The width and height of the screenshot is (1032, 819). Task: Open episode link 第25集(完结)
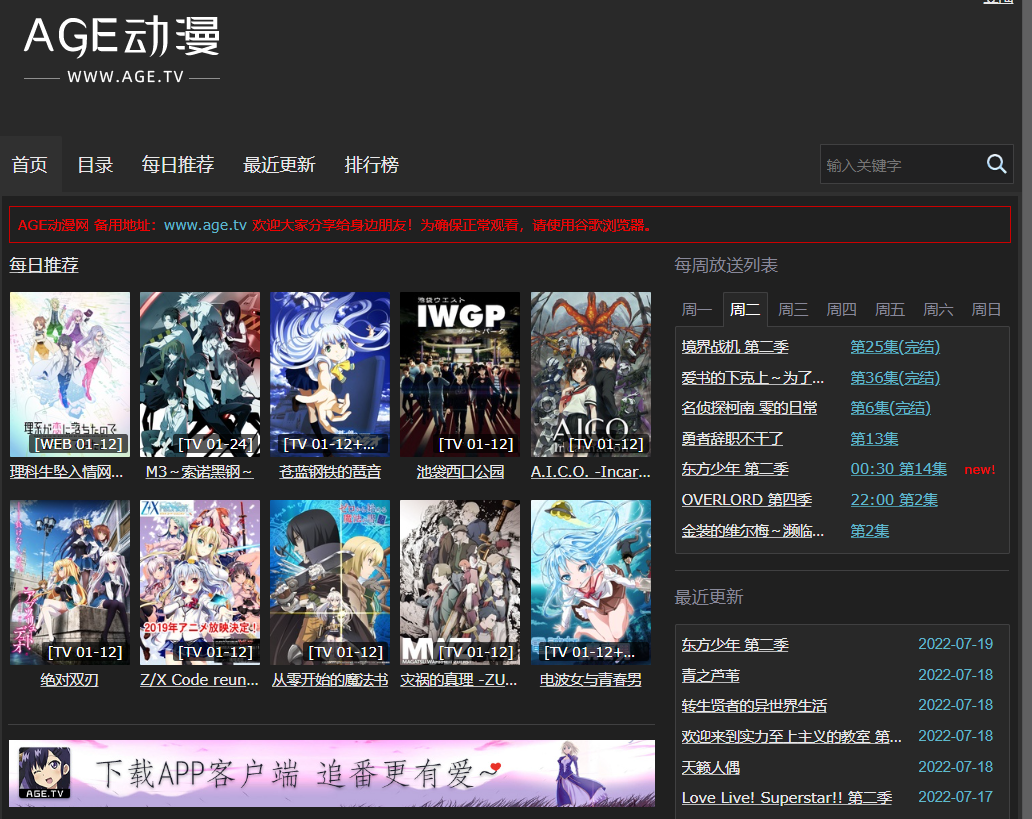pos(894,347)
